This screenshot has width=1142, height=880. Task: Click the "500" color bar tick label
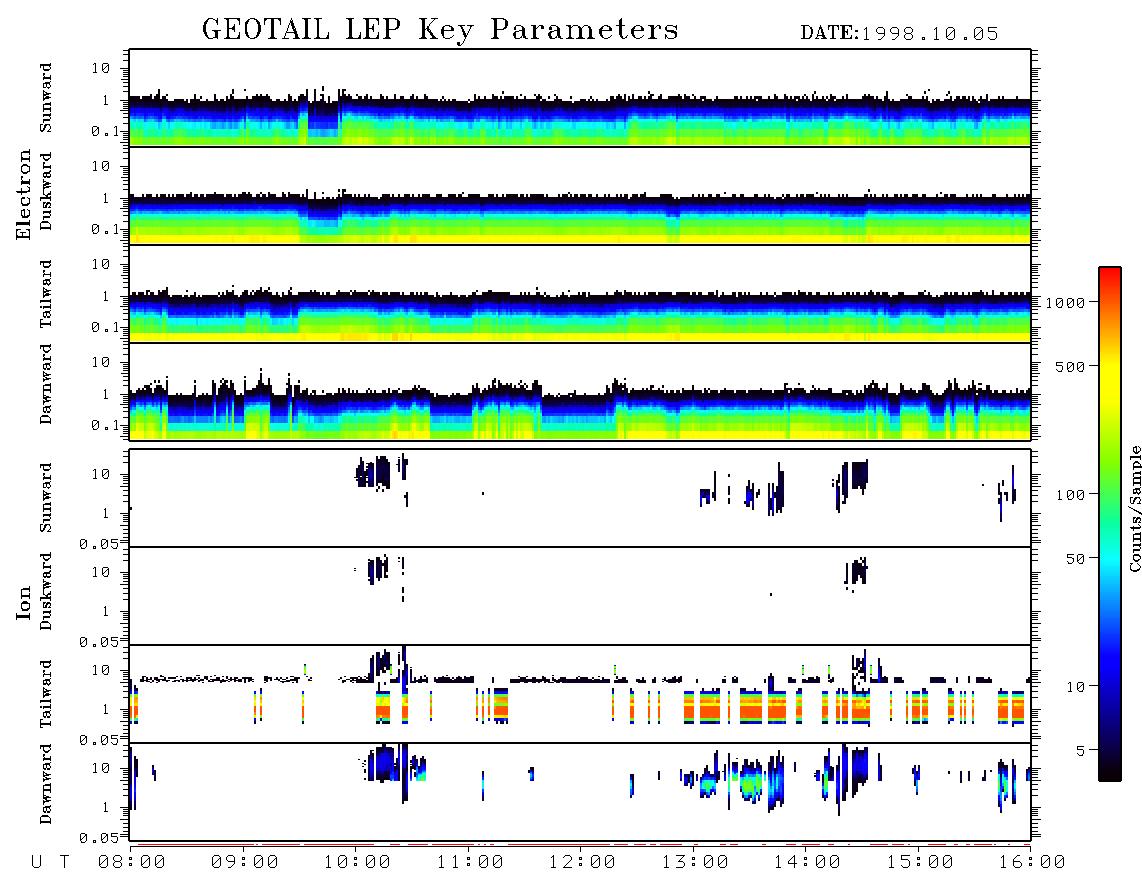coord(1070,367)
